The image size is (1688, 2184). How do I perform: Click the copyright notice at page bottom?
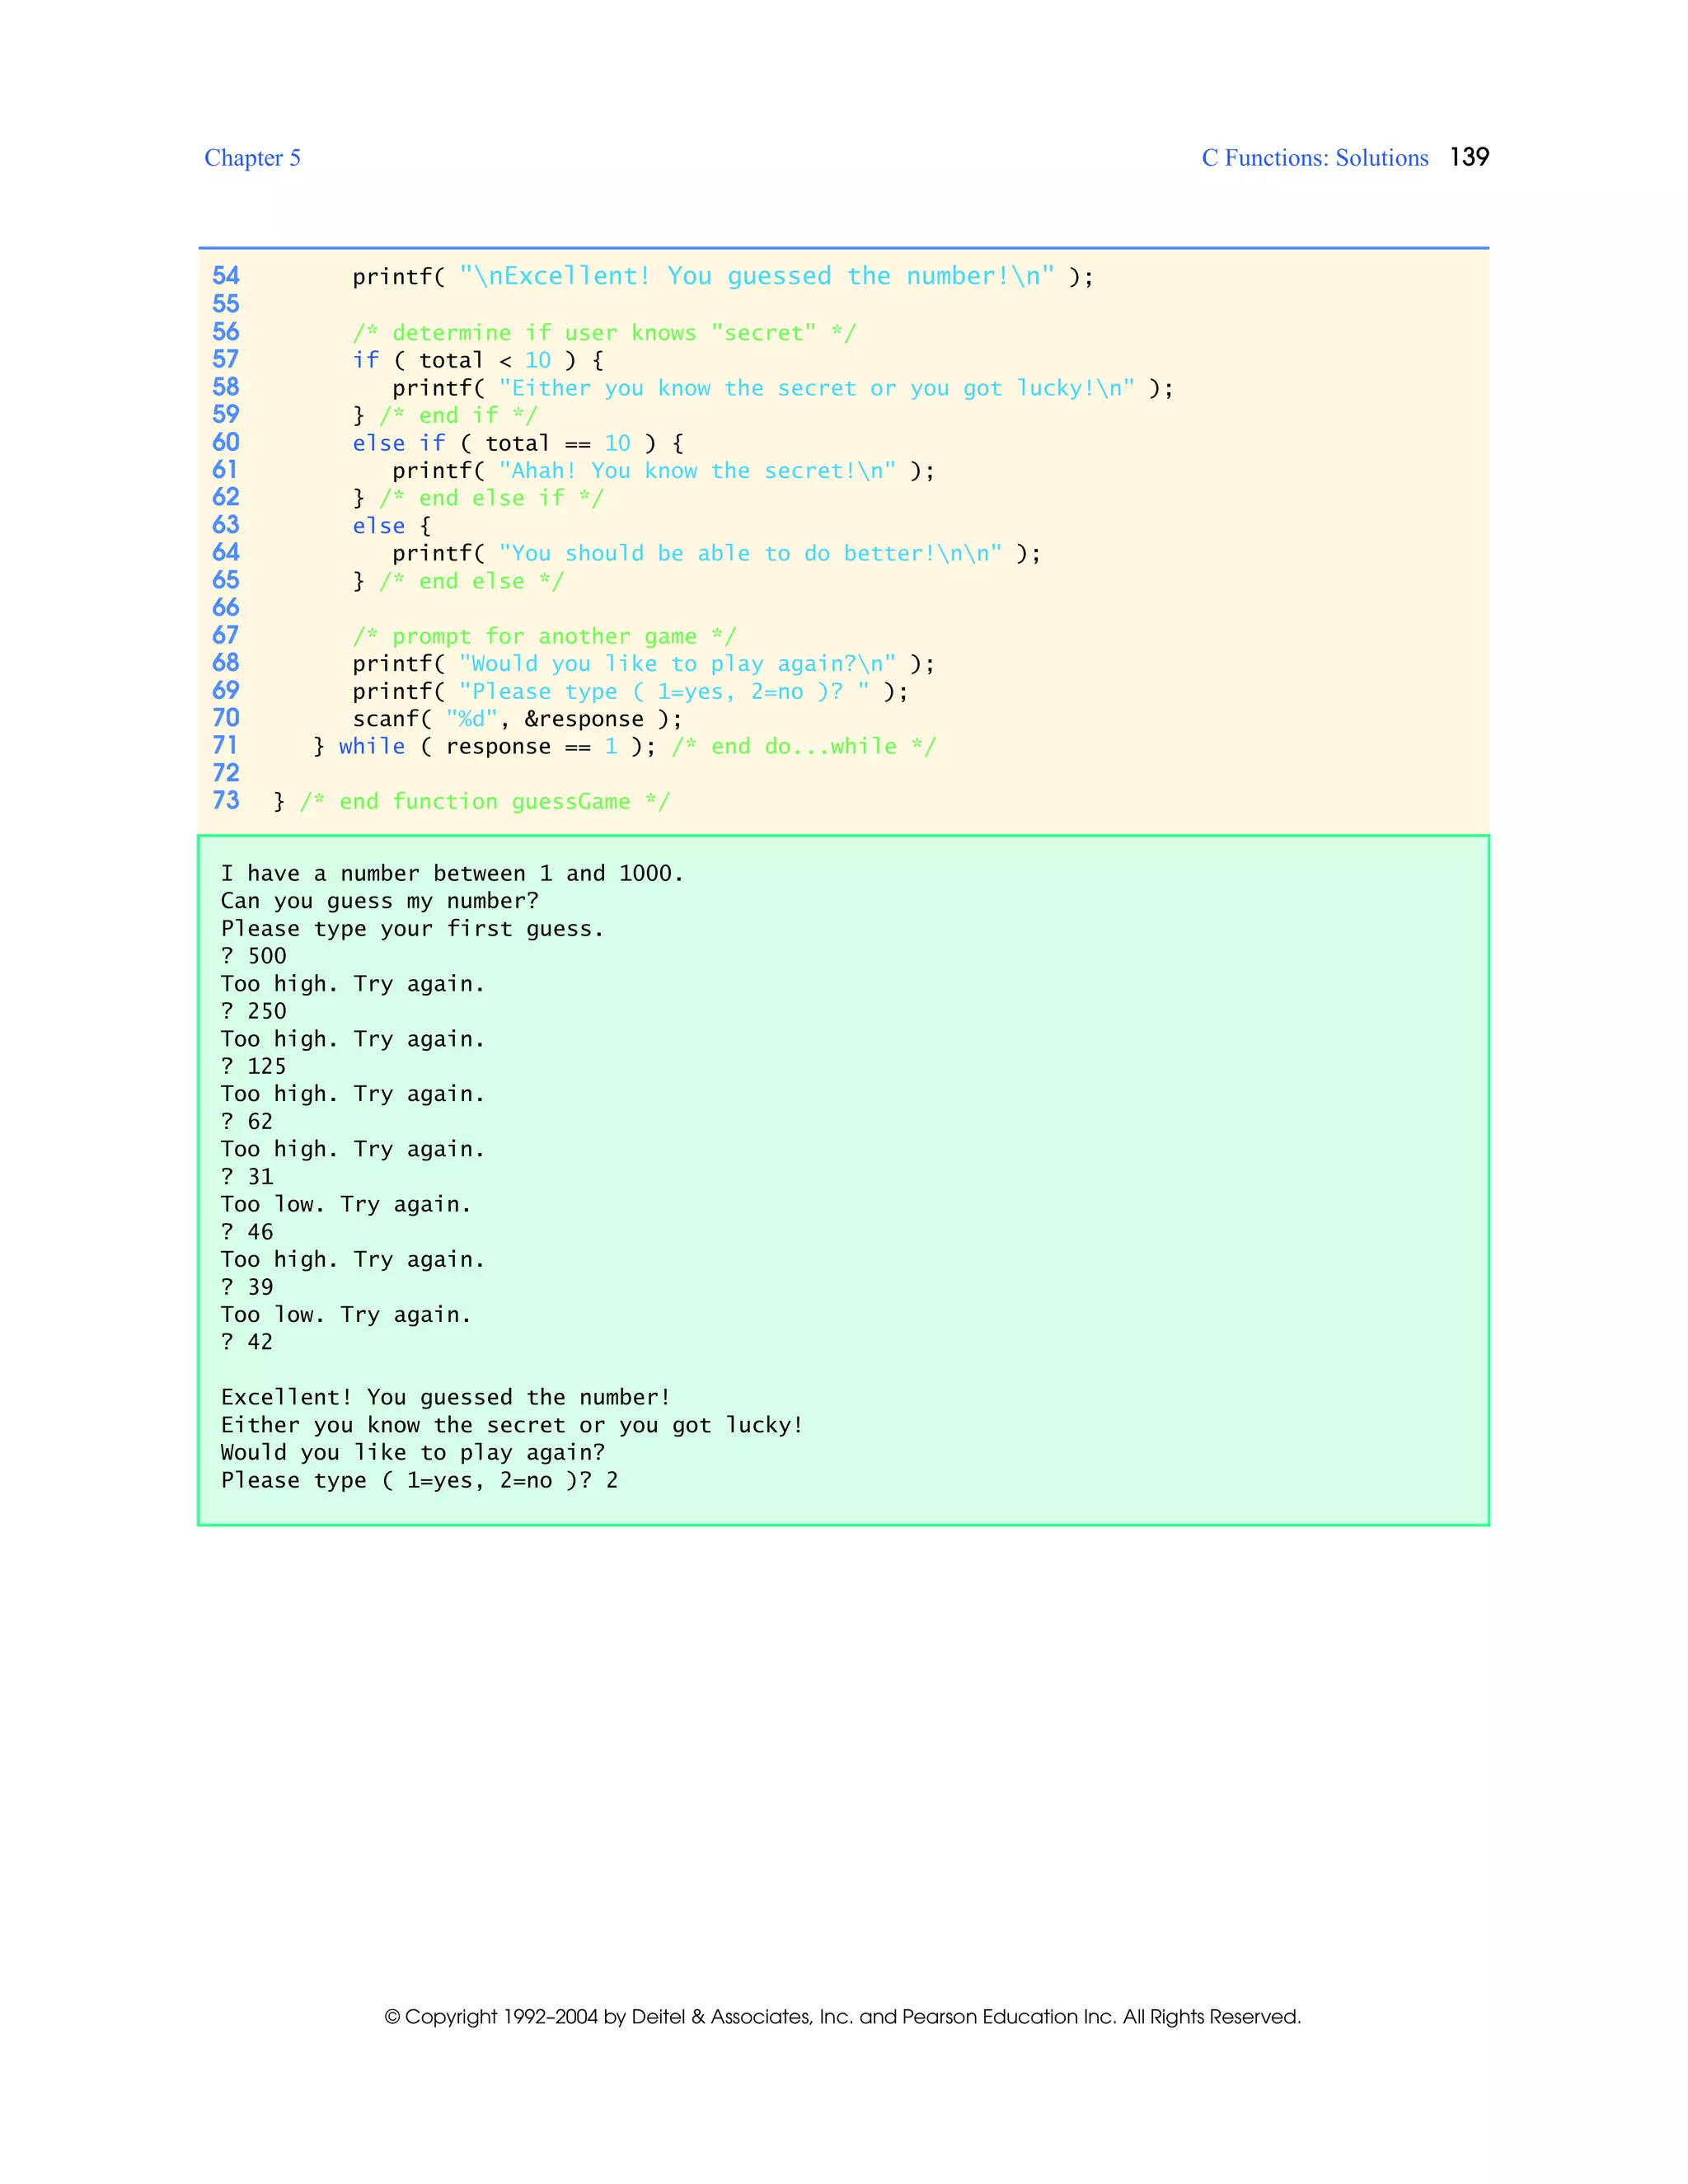tap(843, 2017)
